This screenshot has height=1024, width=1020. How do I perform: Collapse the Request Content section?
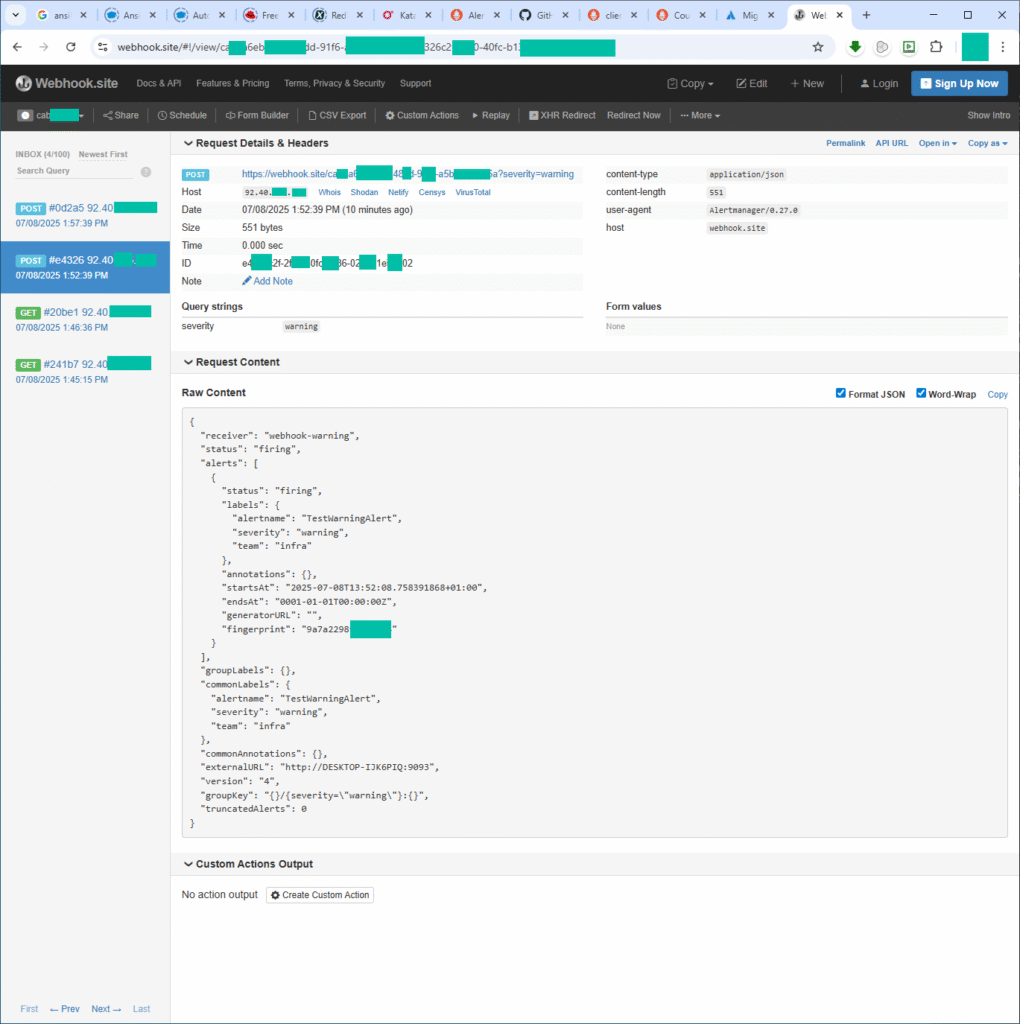click(231, 362)
